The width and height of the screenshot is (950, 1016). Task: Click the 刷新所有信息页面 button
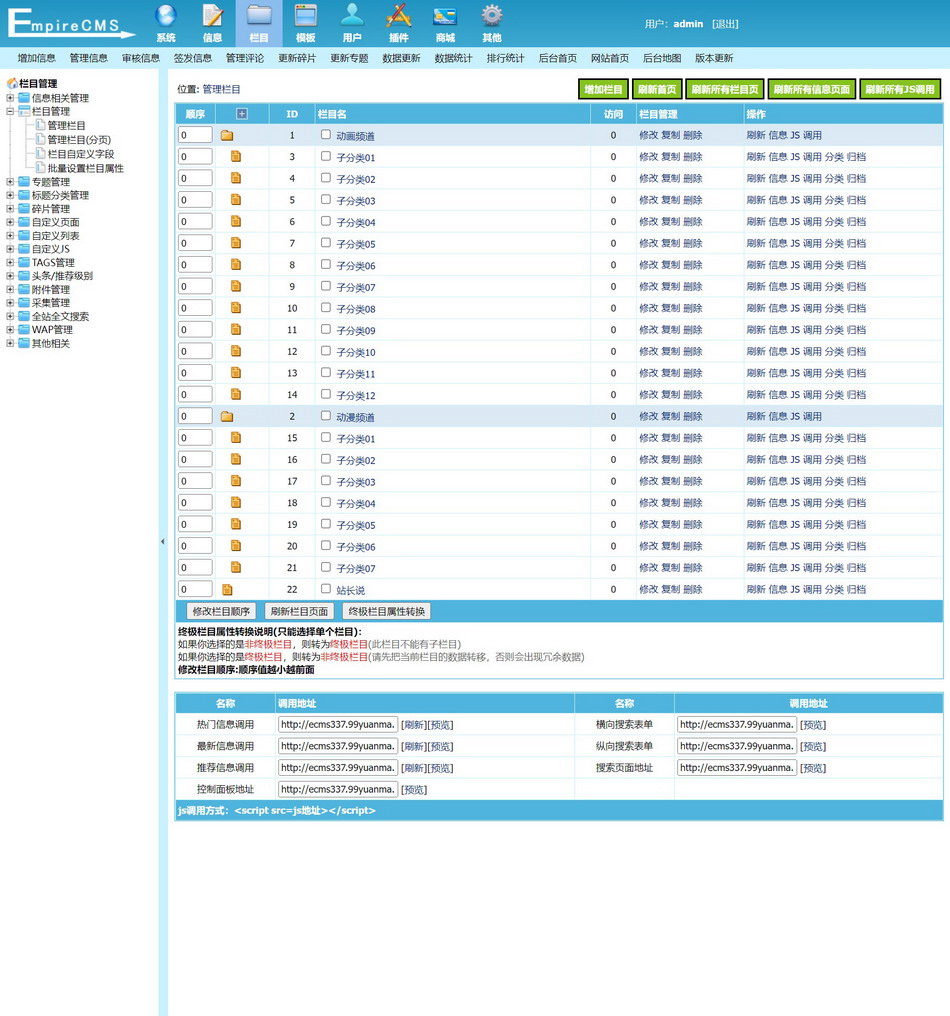pyautogui.click(x=812, y=89)
